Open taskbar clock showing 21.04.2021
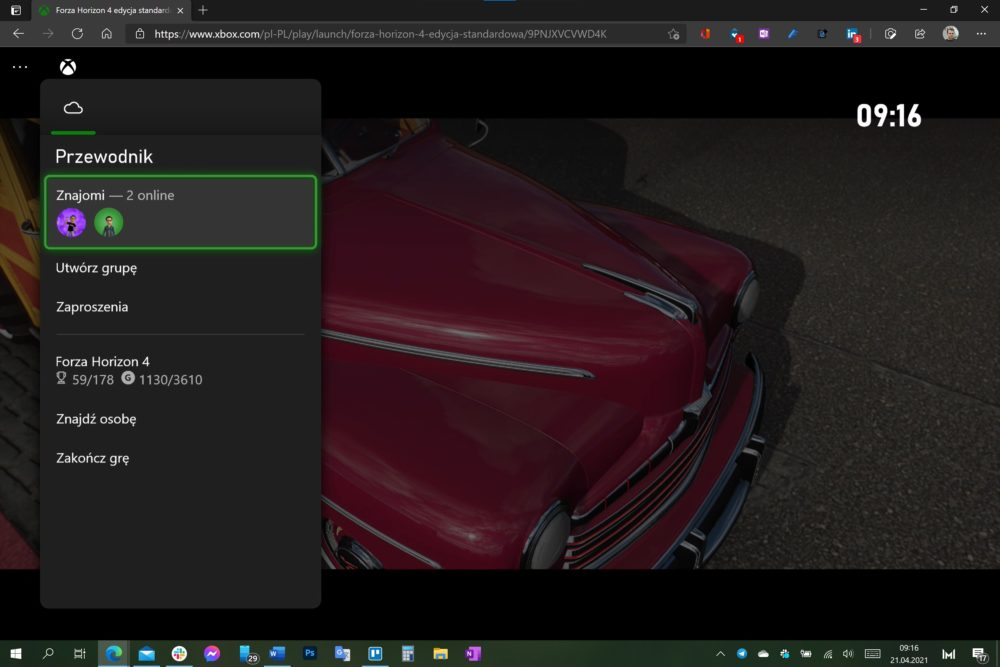 pyautogui.click(x=909, y=654)
